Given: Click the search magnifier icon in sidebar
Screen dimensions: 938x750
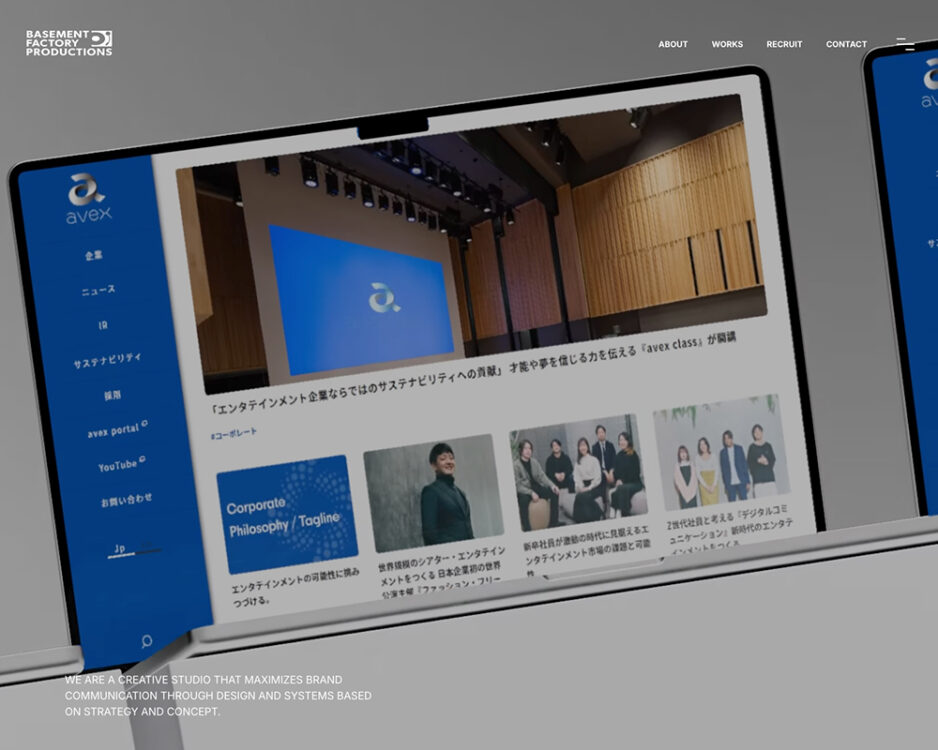Looking at the screenshot, I should [x=147, y=641].
